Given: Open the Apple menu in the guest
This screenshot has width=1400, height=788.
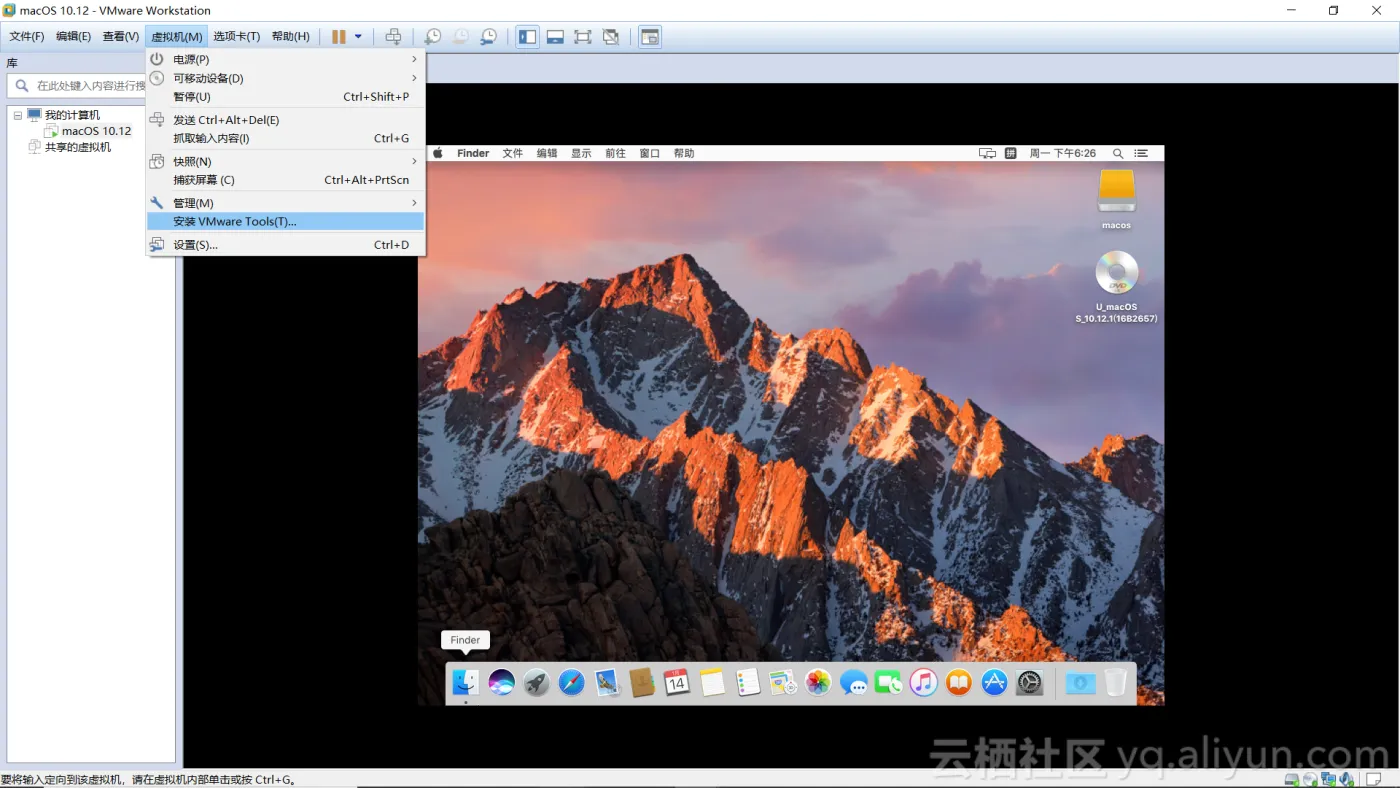Looking at the screenshot, I should (x=437, y=153).
